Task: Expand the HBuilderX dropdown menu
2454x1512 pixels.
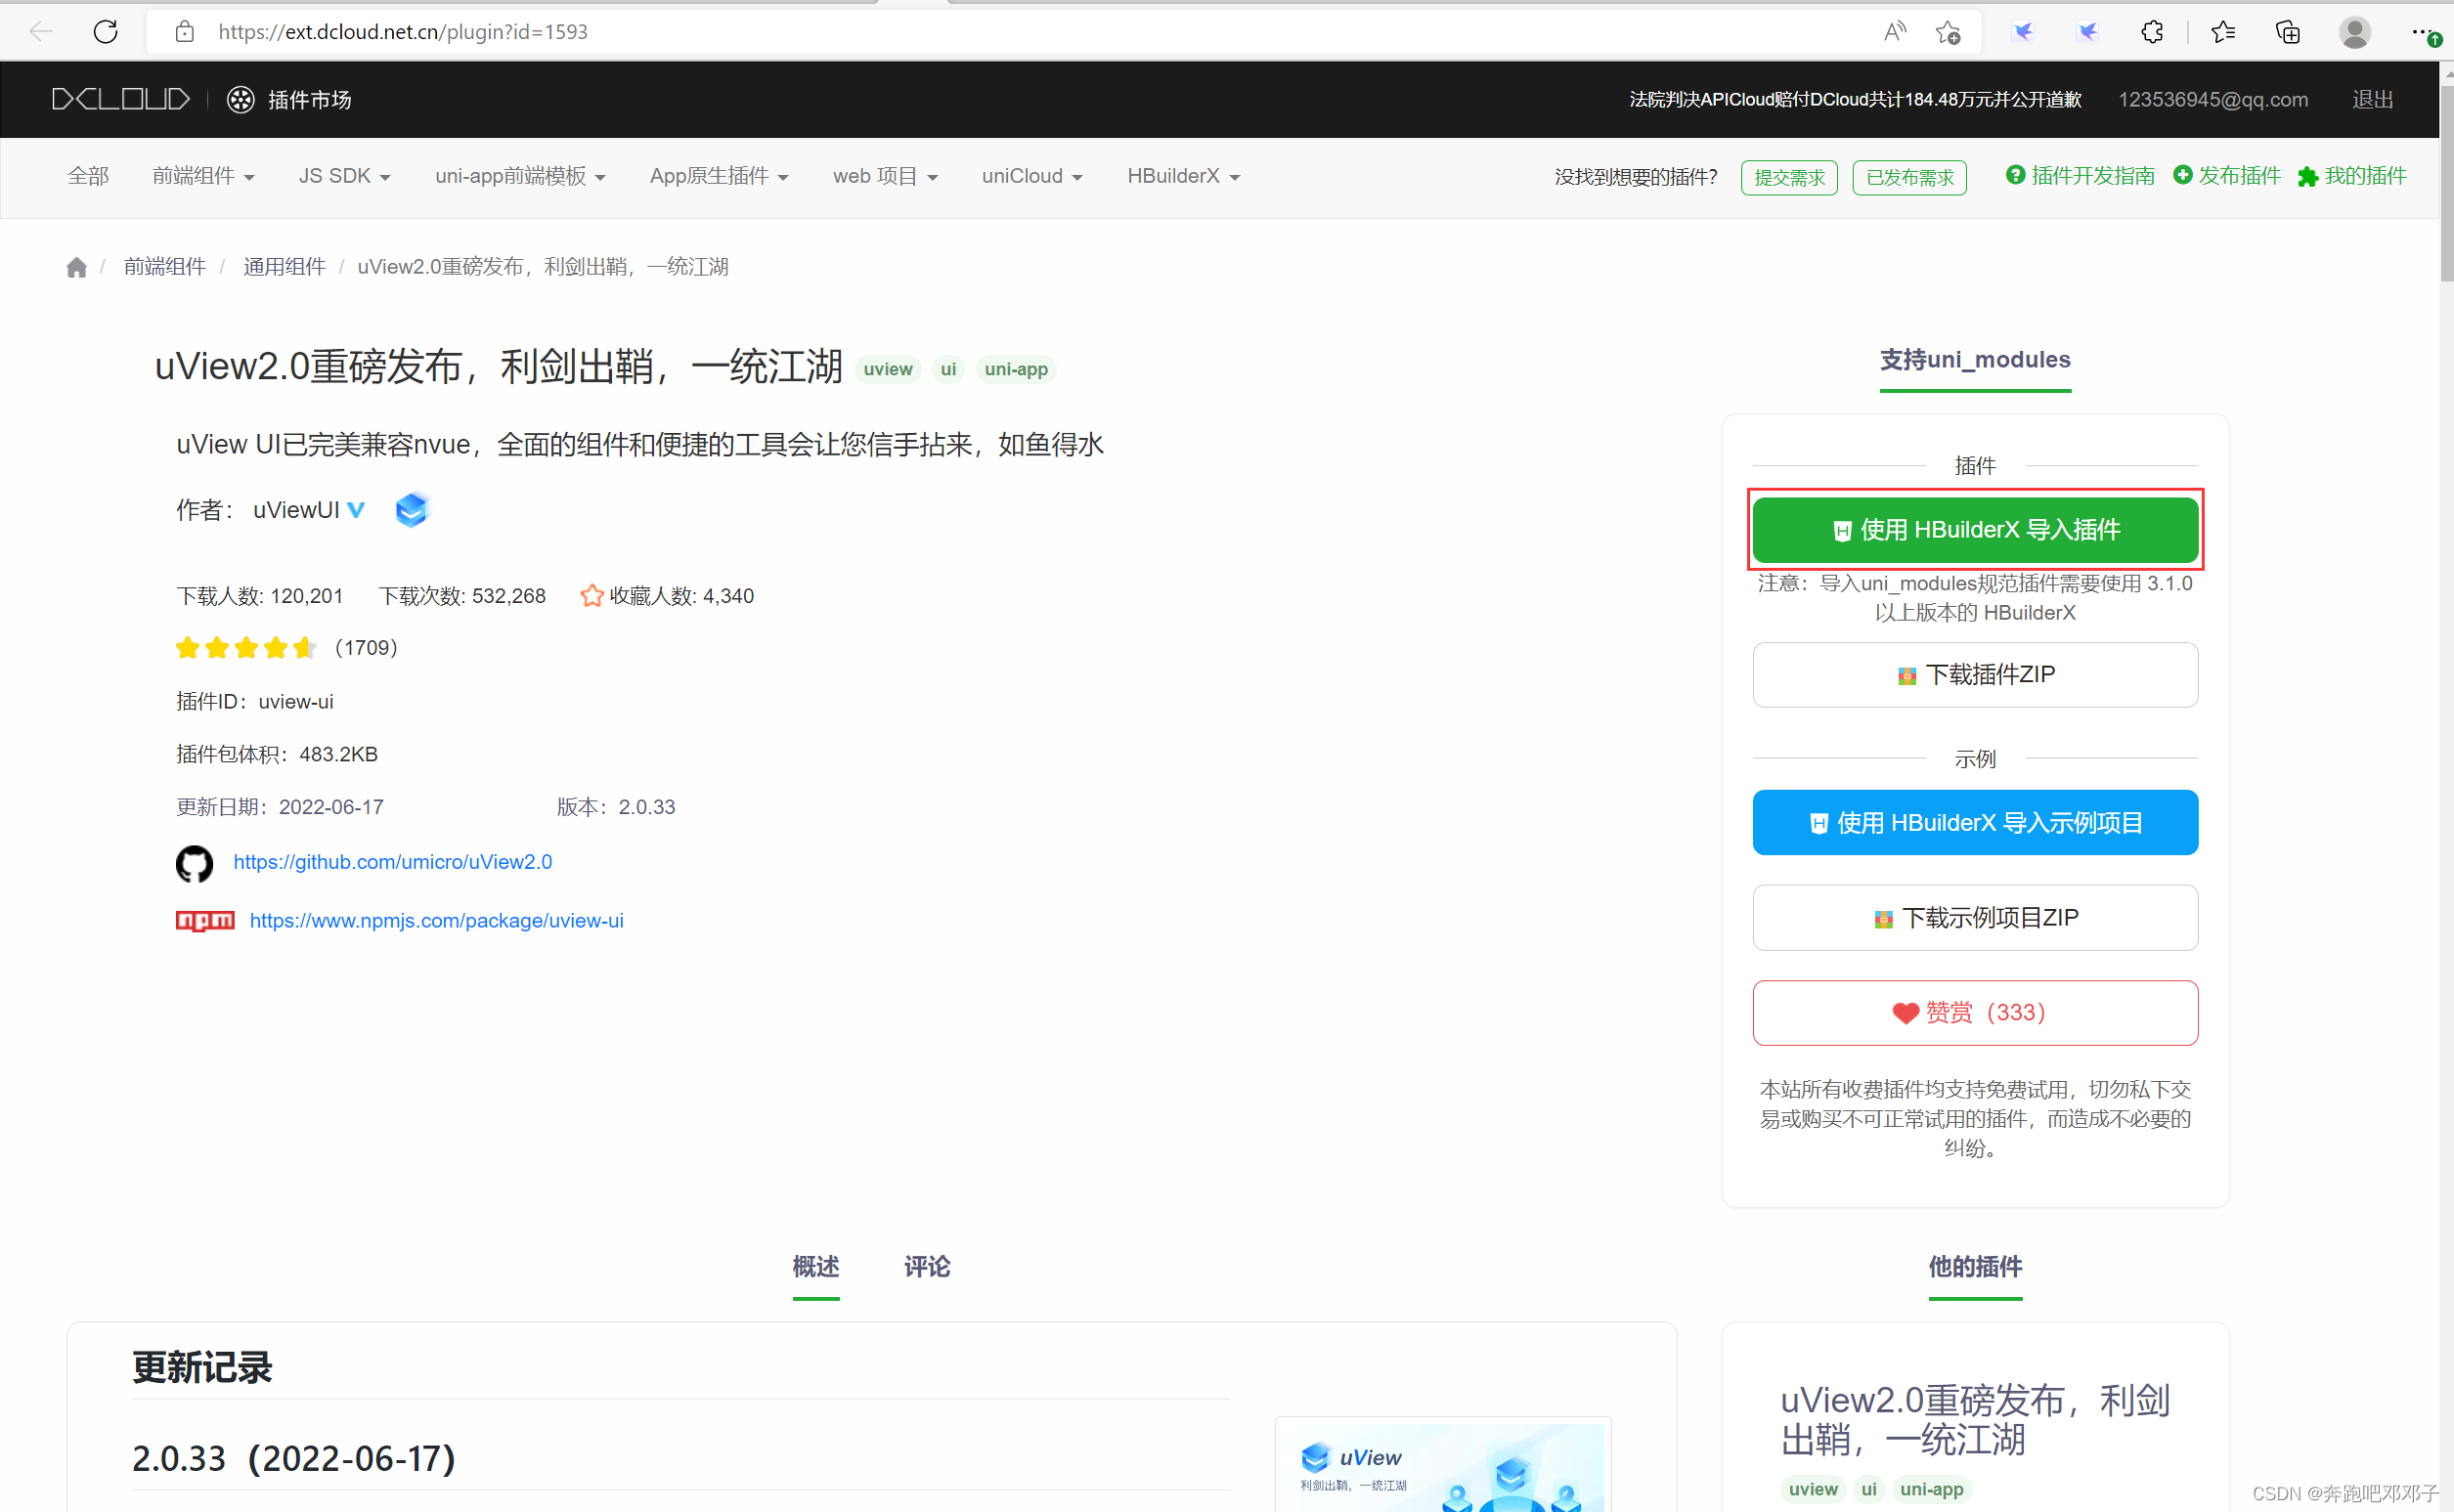Action: 1182,175
